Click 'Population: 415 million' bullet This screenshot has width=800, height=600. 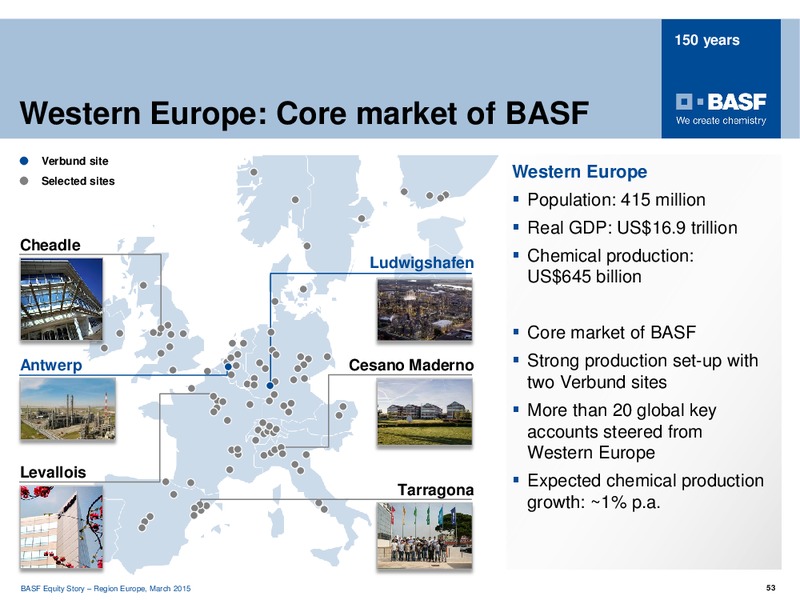[616, 200]
